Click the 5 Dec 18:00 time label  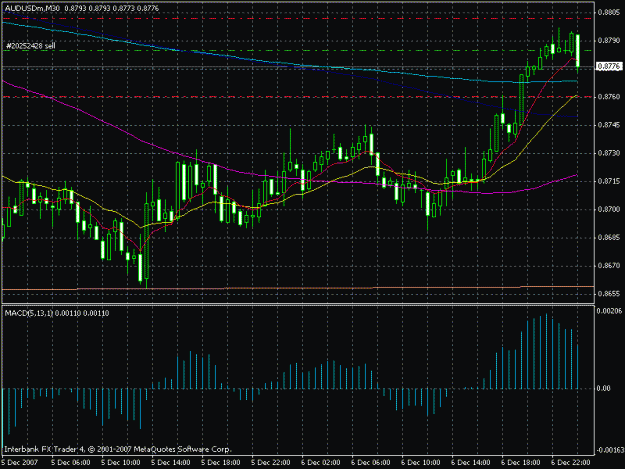pyautogui.click(x=221, y=463)
